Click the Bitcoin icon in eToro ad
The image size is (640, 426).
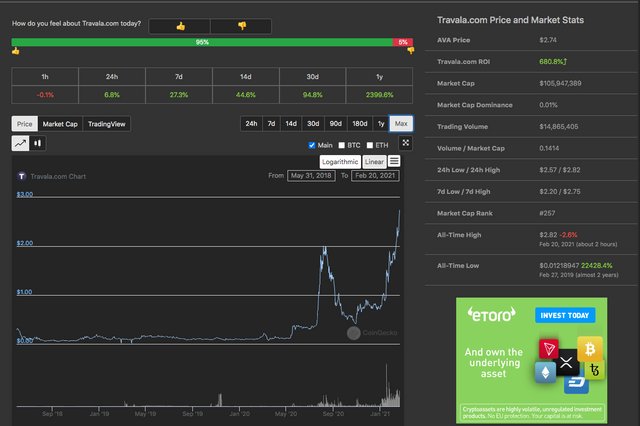coord(590,352)
